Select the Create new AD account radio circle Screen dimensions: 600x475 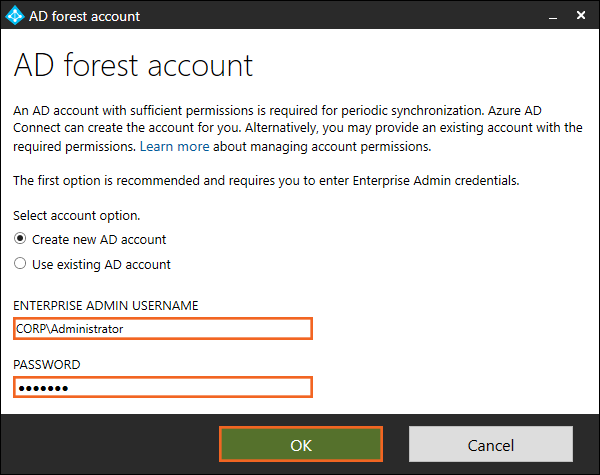pos(19,240)
